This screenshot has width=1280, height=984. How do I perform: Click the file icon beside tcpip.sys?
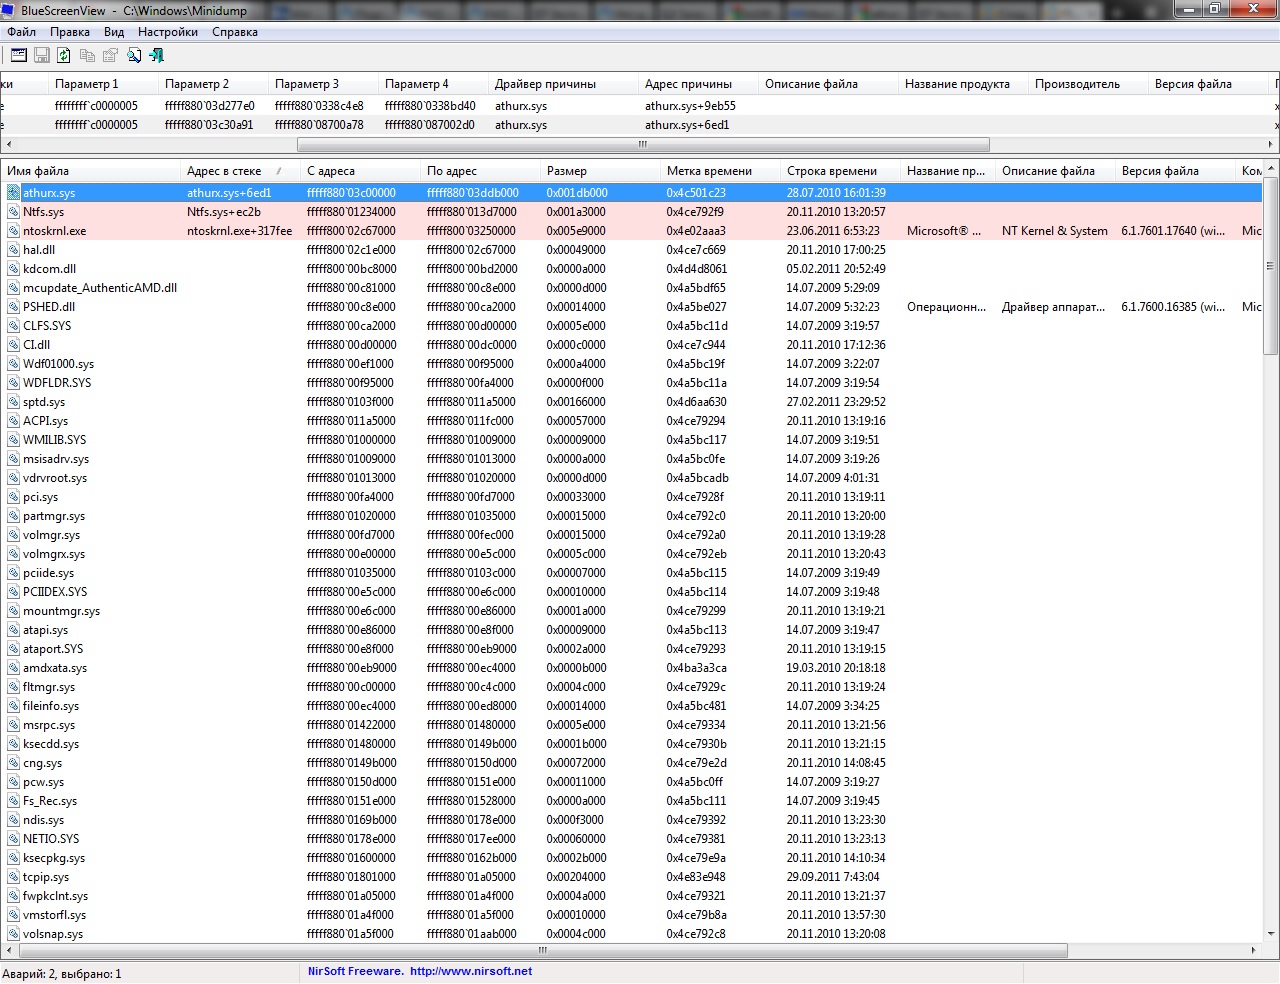tap(14, 877)
